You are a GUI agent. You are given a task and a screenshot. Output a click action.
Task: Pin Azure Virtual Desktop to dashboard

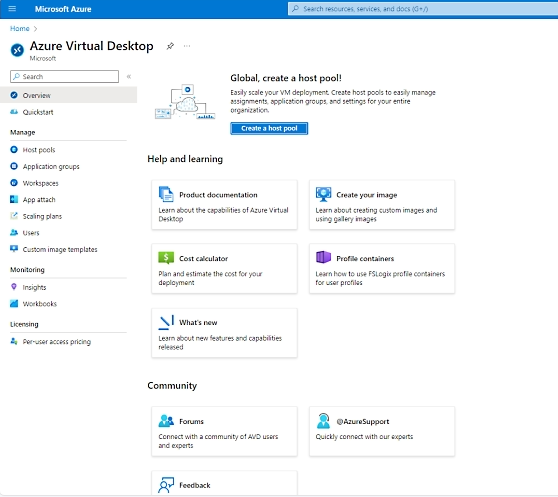[x=170, y=46]
